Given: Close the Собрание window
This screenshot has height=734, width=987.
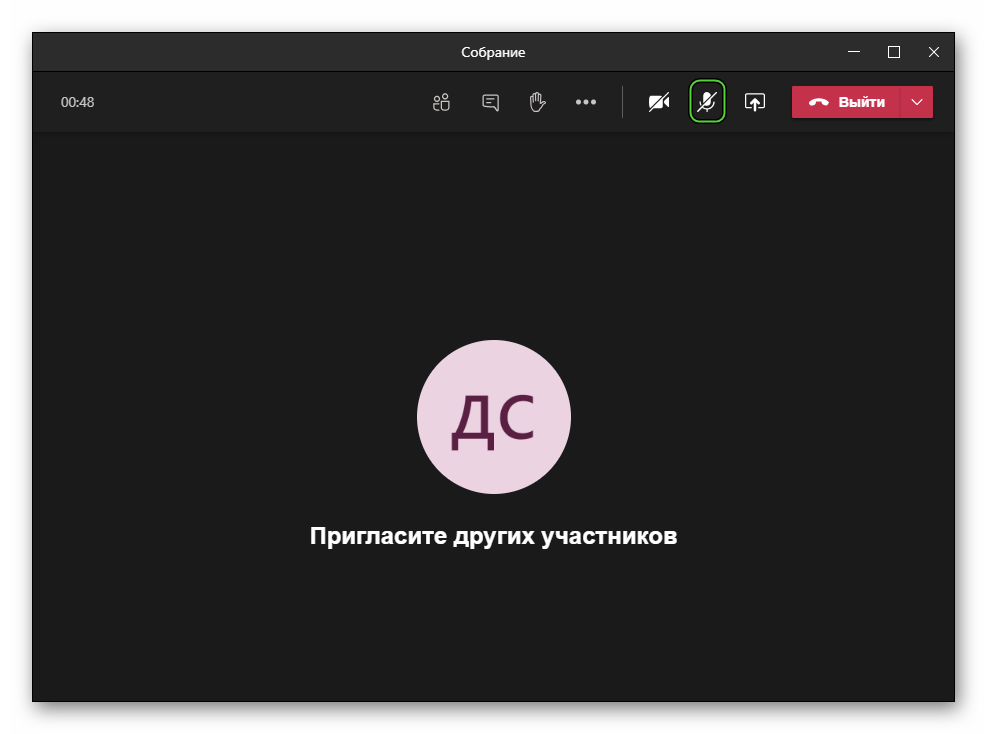Looking at the screenshot, I should point(933,52).
